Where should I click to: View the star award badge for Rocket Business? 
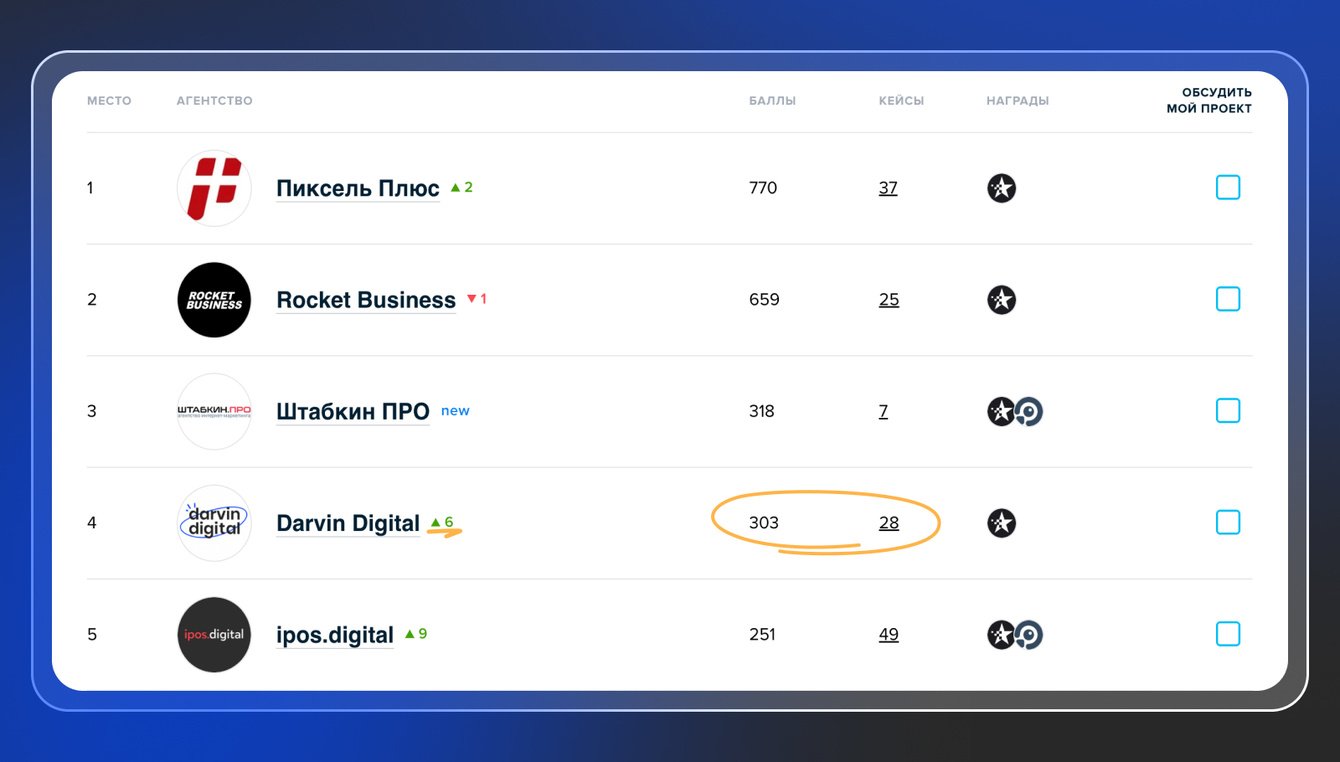1001,300
